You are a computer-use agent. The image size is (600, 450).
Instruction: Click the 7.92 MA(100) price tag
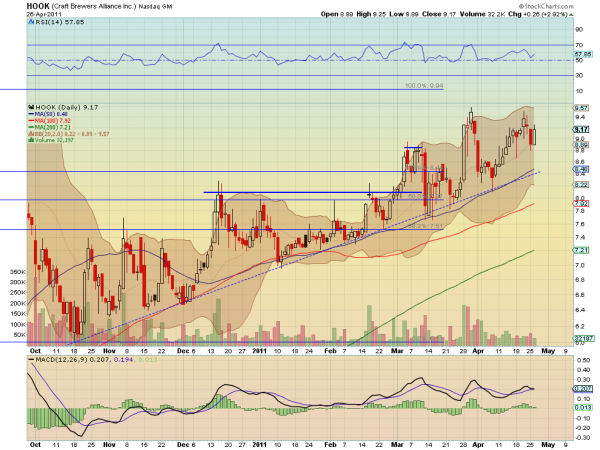[581, 204]
